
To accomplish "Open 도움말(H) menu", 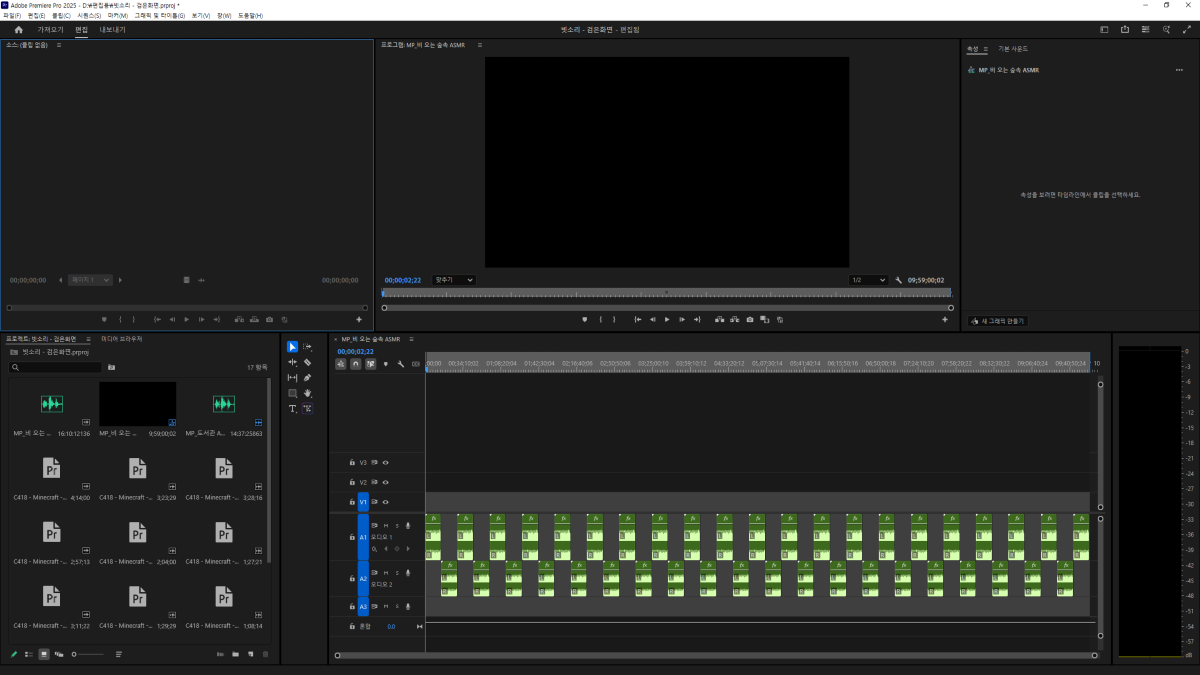I will click(250, 16).
